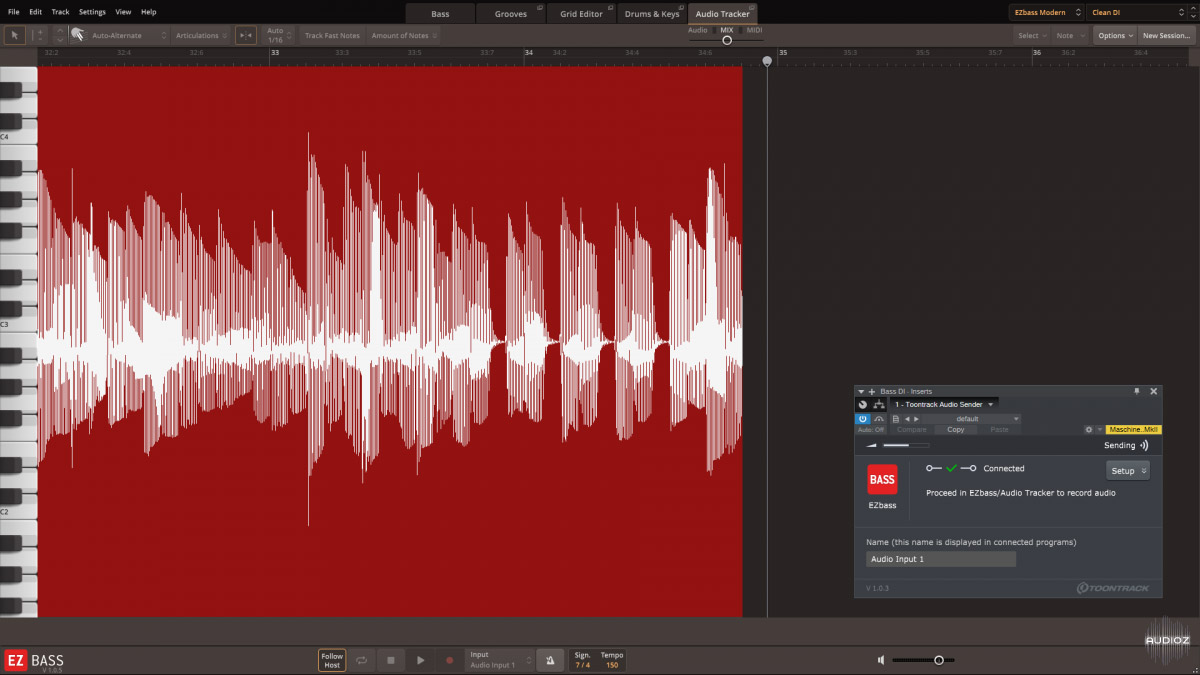The image size is (1200, 675).
Task: Switch to the Grooves tab
Action: pyautogui.click(x=510, y=13)
